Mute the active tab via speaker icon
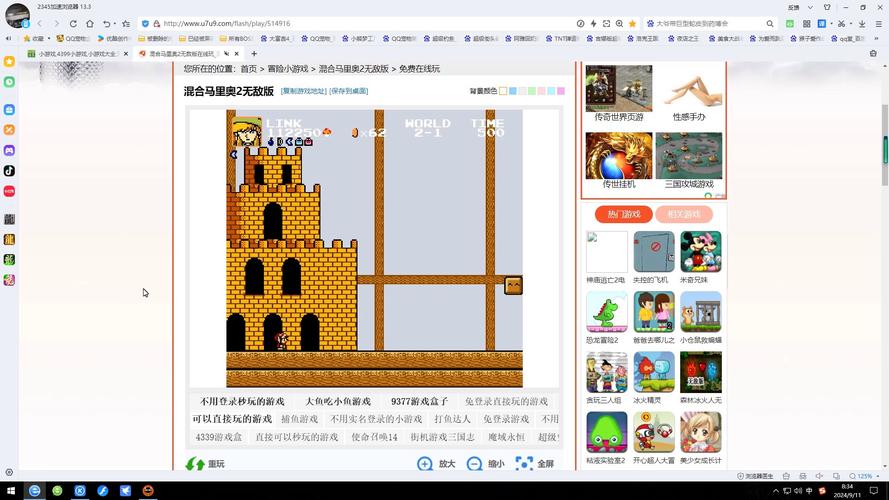889x500 pixels. coord(226,54)
